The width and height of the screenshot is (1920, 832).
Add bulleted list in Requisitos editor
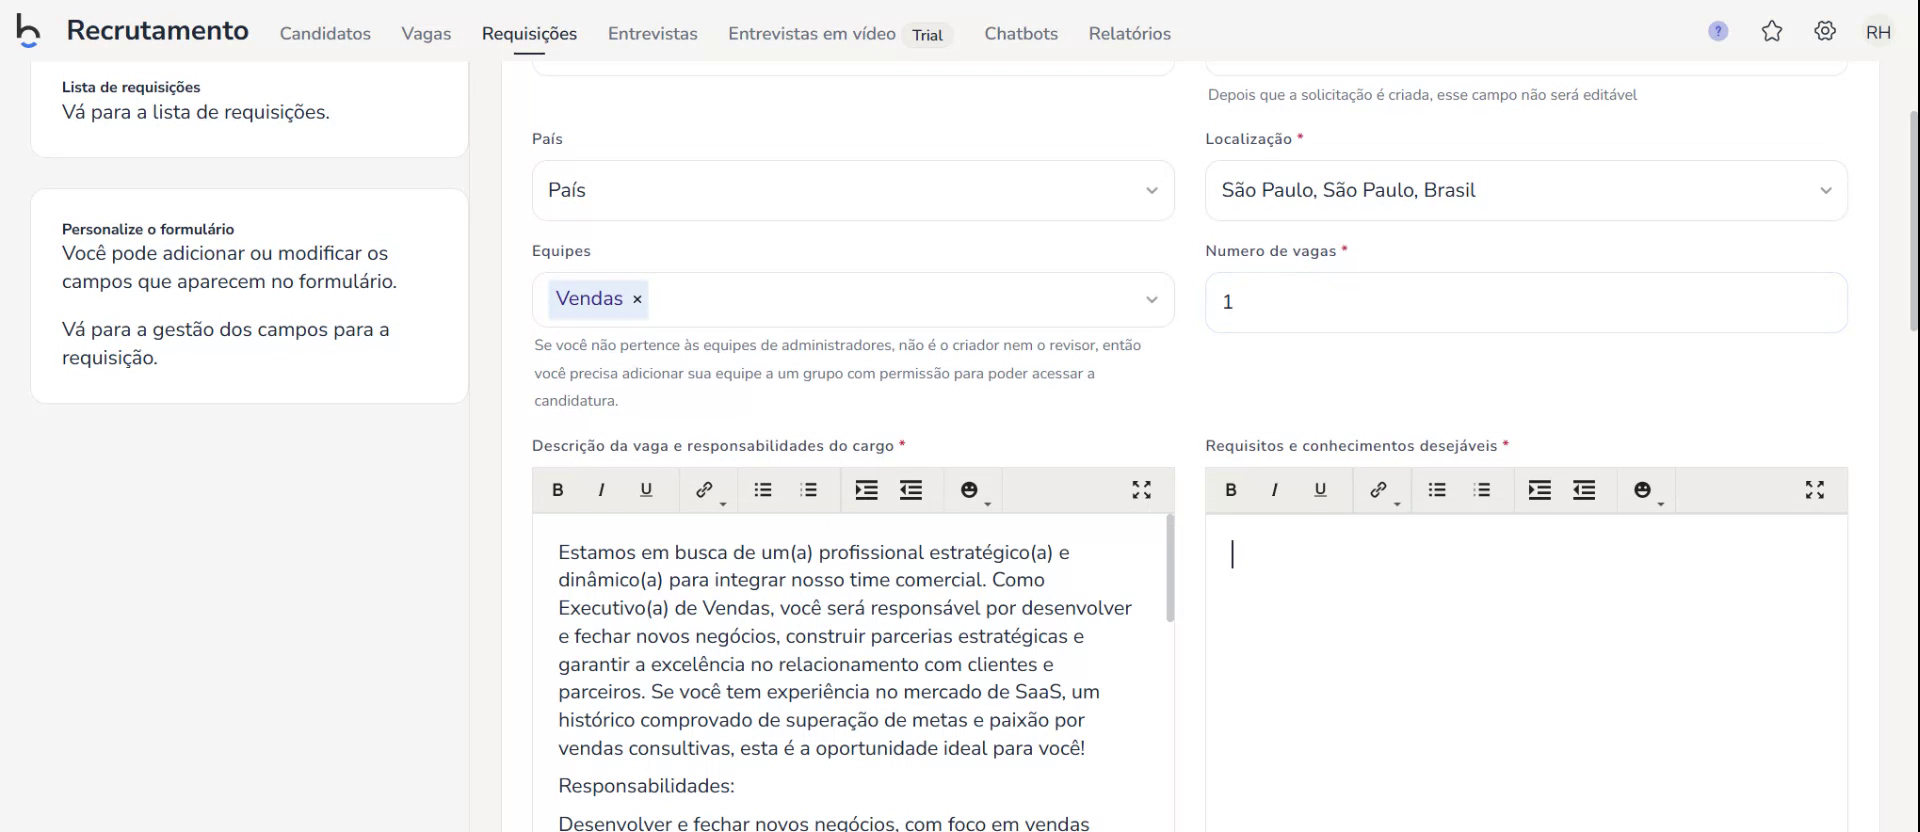[x=1437, y=490]
